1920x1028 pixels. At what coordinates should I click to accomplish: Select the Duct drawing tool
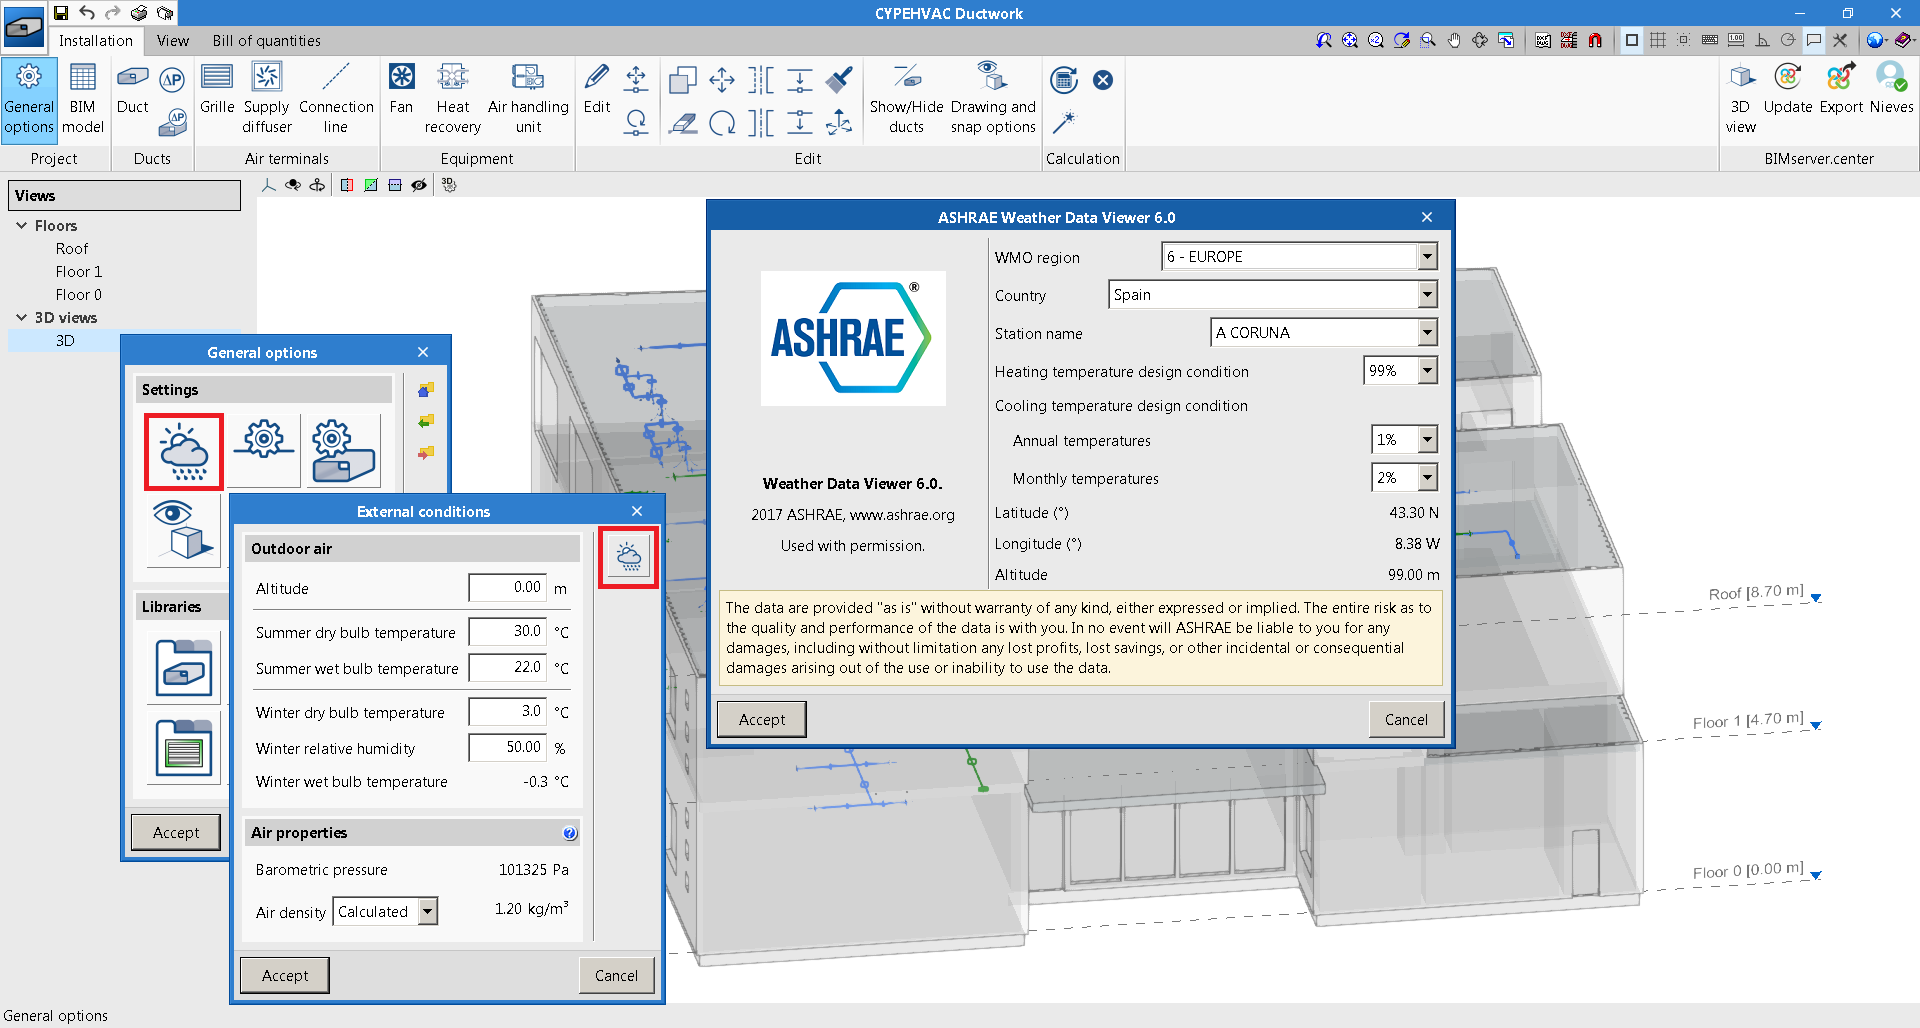132,90
